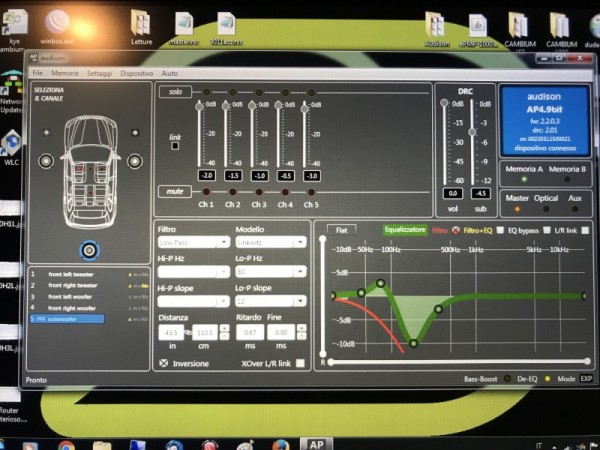Screen dimensions: 600x450
Task: Select front left tweeter speaker icon
Action: click(x=47, y=133)
